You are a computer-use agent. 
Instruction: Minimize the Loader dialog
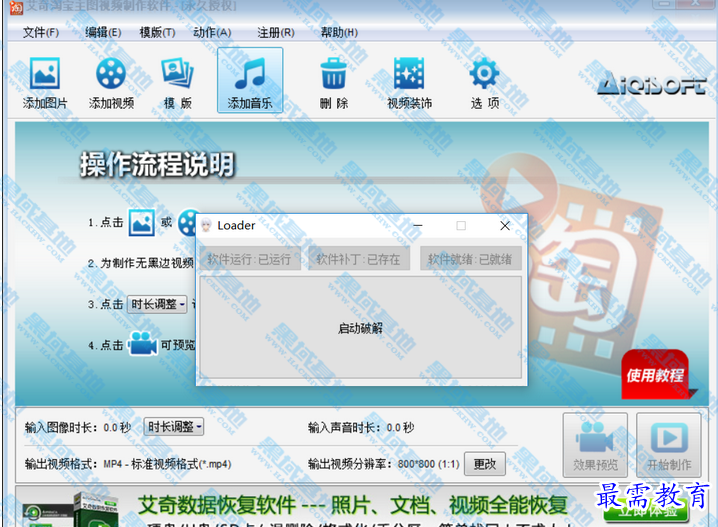coord(418,226)
